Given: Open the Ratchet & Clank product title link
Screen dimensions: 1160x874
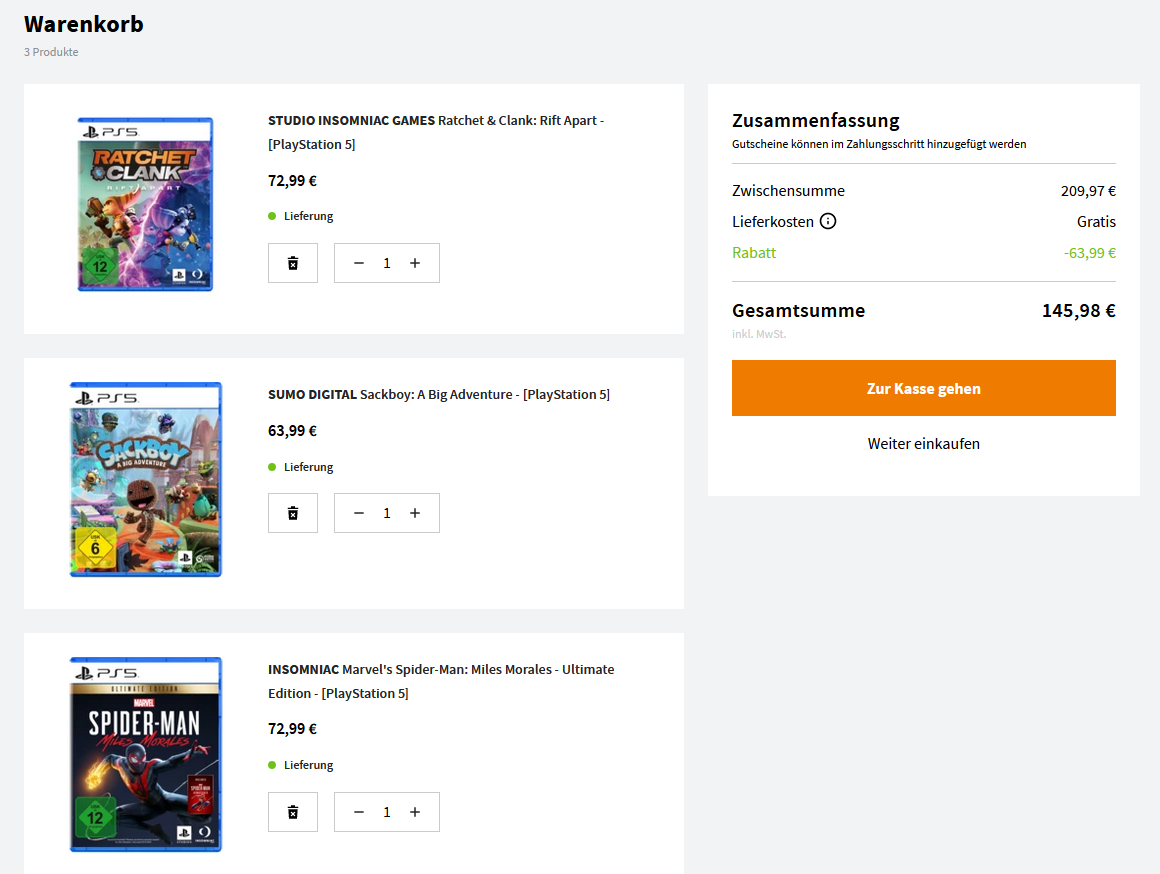Looking at the screenshot, I should (x=434, y=131).
